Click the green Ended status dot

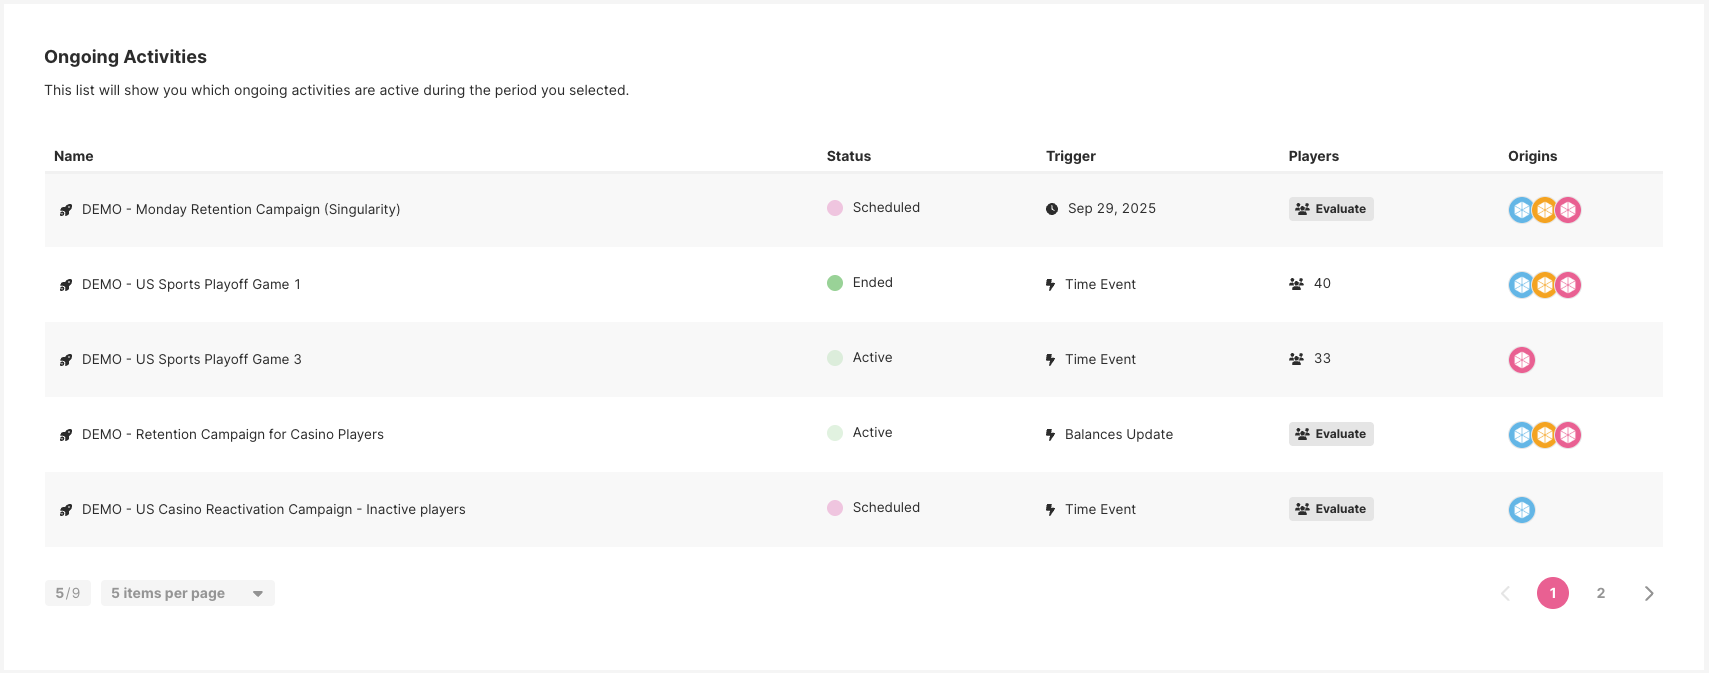[835, 283]
